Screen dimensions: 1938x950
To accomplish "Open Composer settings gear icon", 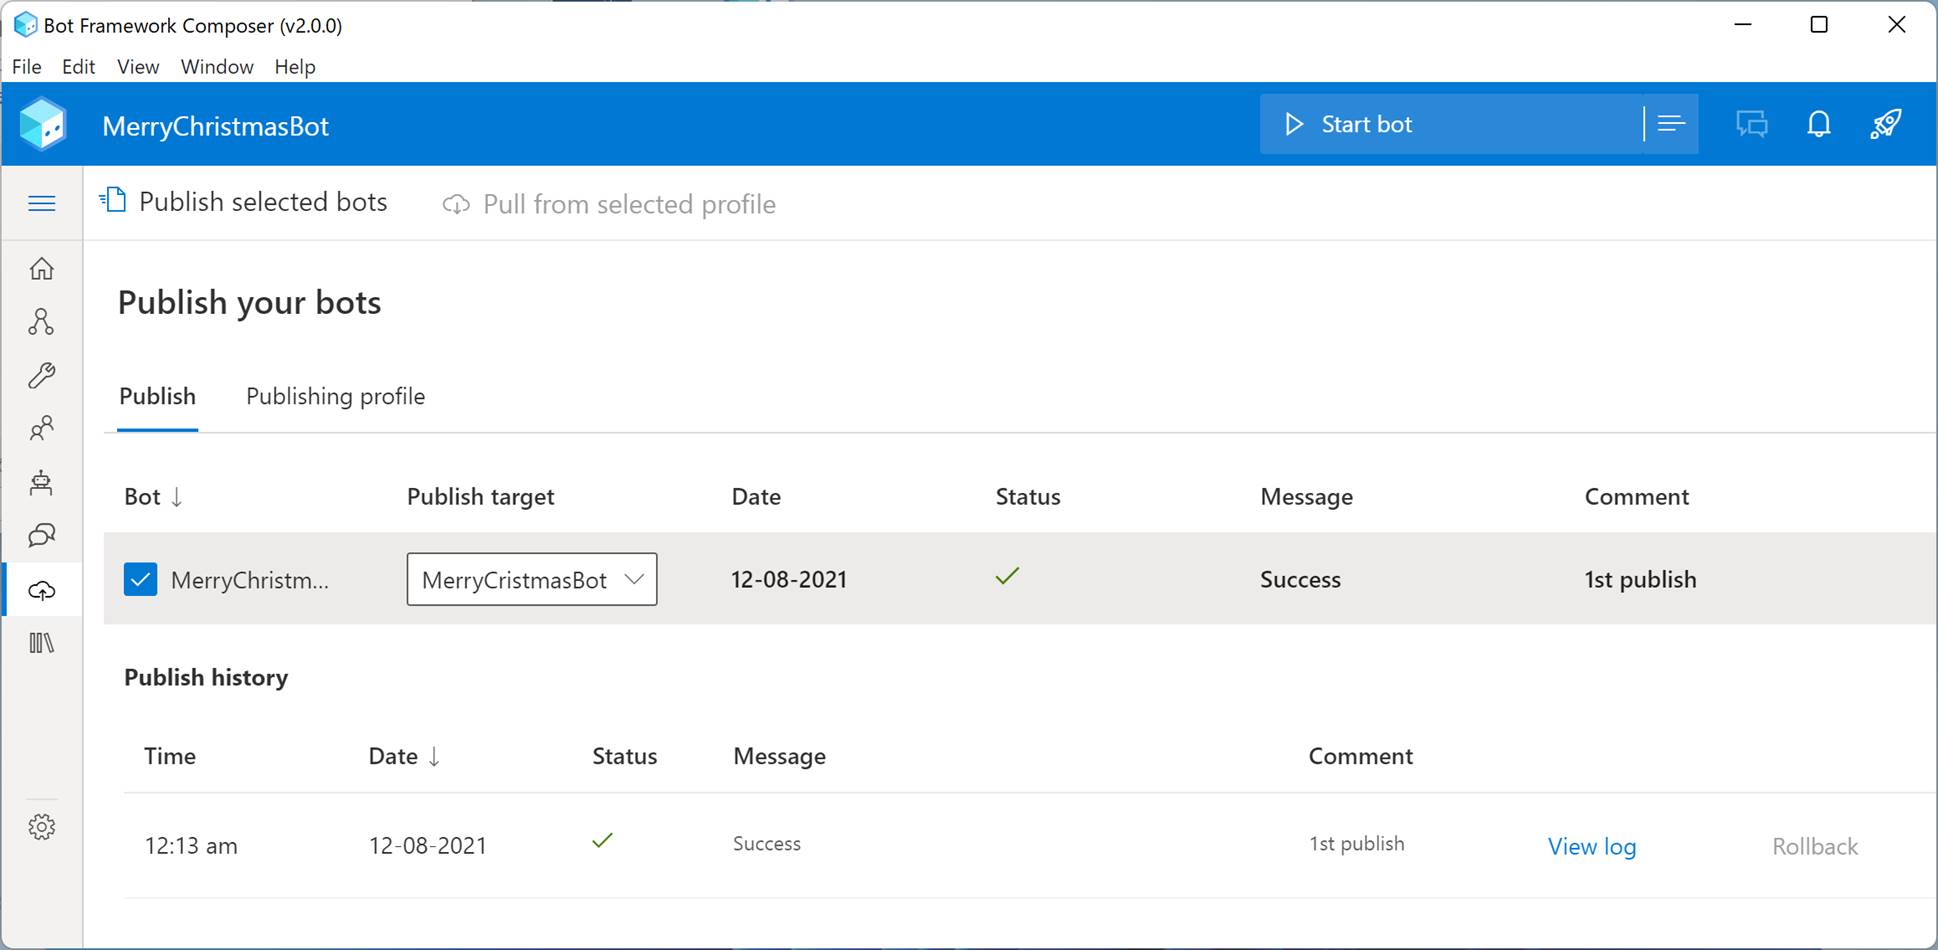I will tap(41, 827).
